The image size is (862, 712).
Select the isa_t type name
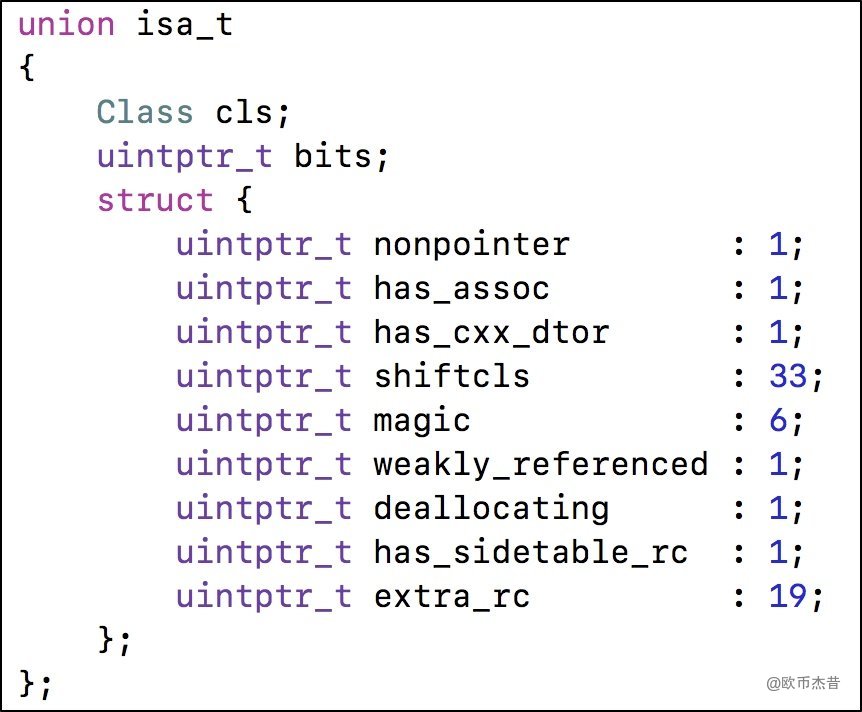point(185,24)
